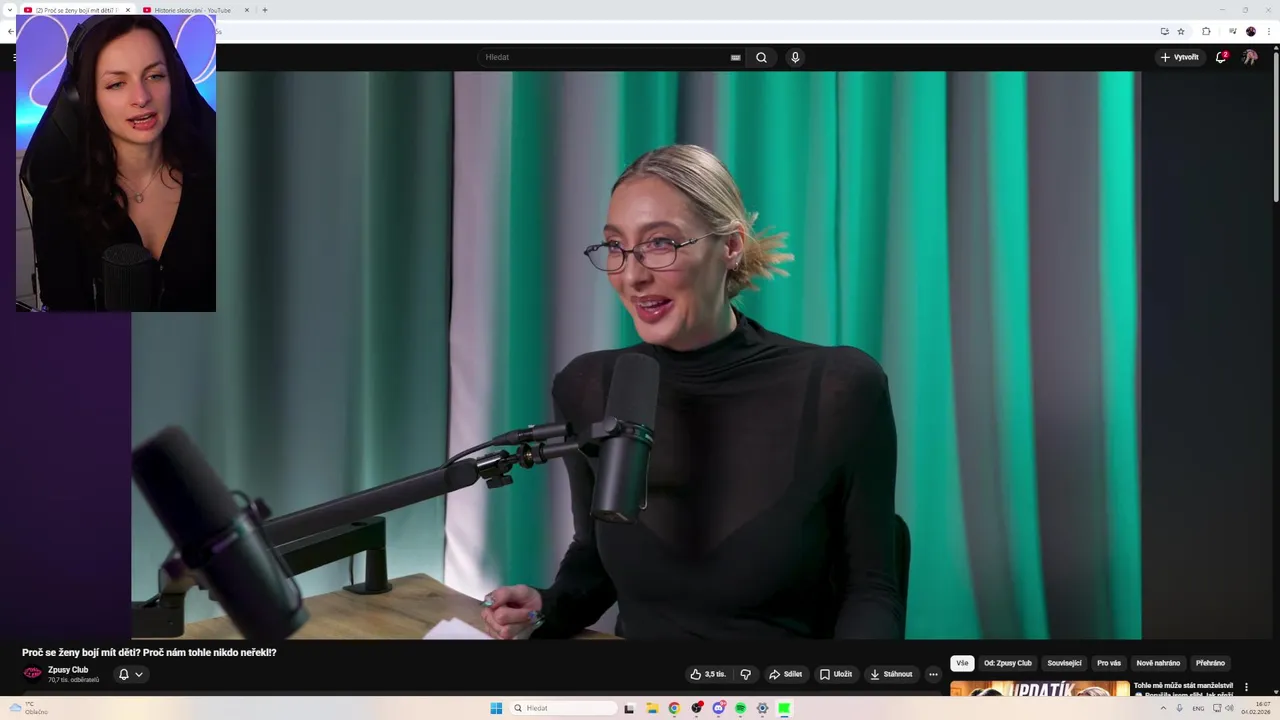Click the main video player area
This screenshot has width=1280, height=720.
(636, 355)
